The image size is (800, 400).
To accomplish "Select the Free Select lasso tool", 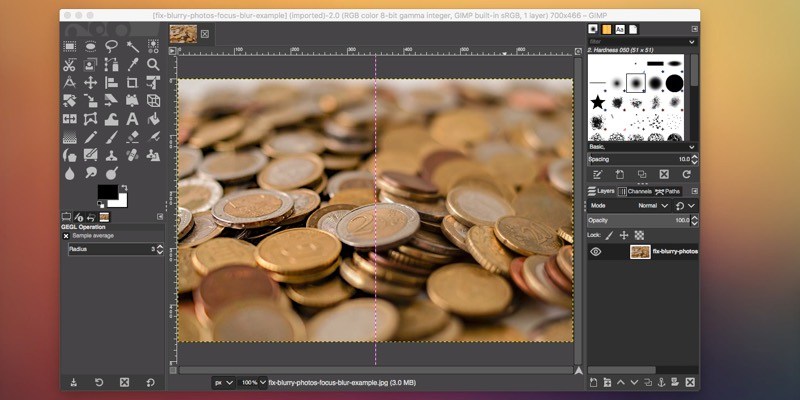I will 111,46.
